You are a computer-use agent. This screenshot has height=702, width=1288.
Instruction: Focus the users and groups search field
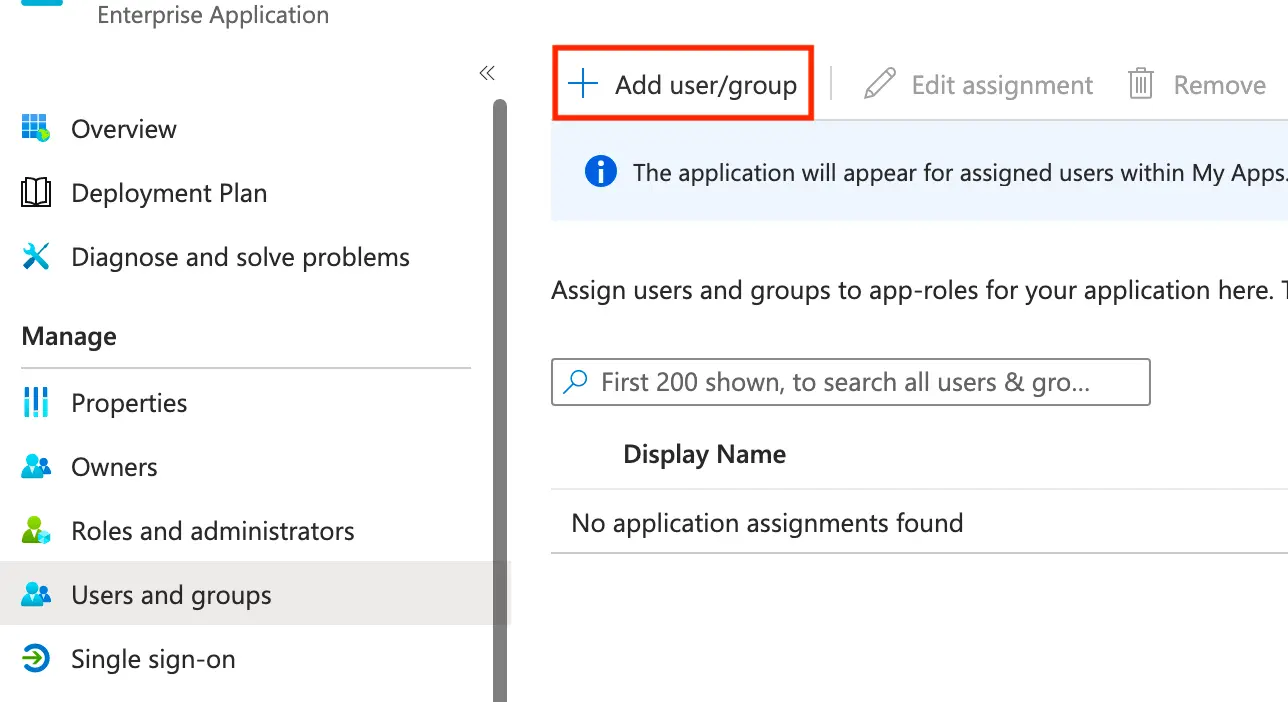(860, 382)
